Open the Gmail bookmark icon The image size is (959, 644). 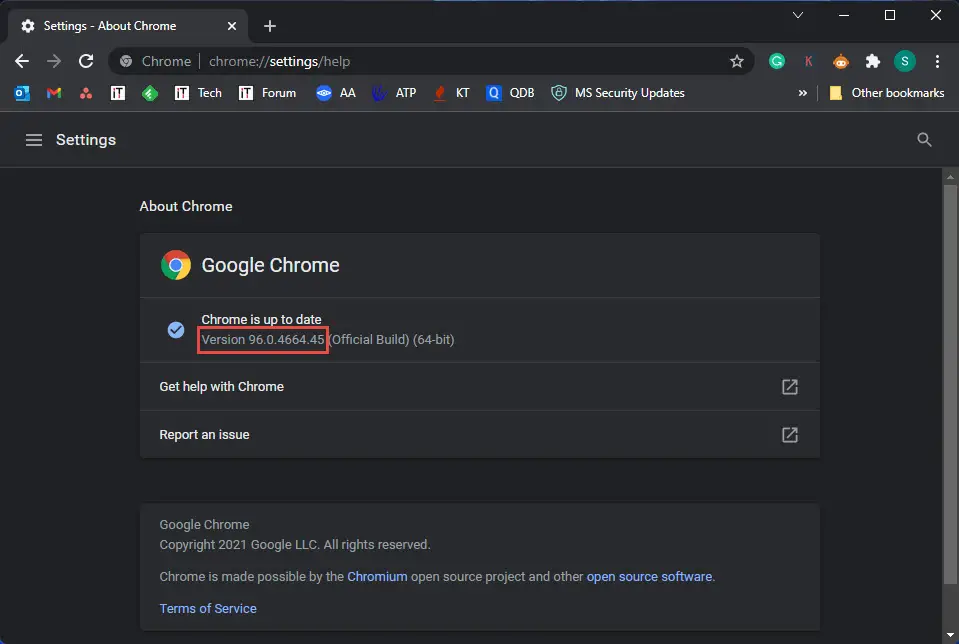click(x=54, y=93)
